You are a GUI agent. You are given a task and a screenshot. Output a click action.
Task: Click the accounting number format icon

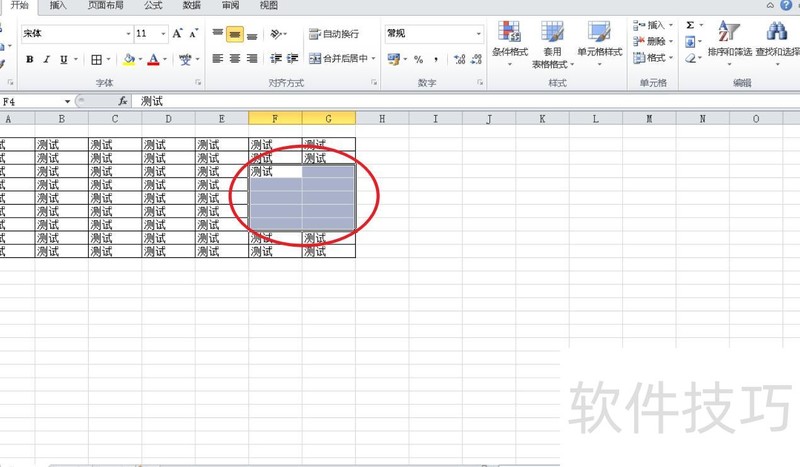coord(393,59)
